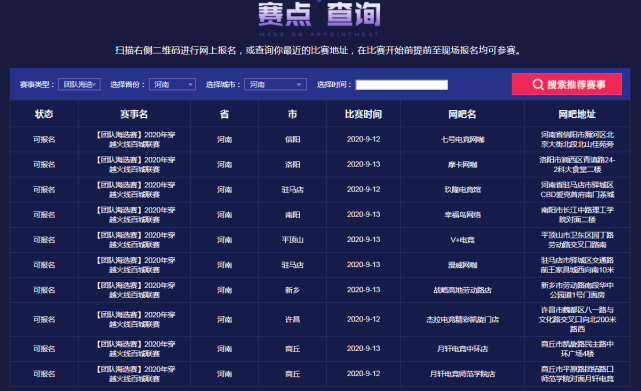
Task: Open the 赛事类型 dropdown showing 团队海选
Action: click(x=79, y=85)
